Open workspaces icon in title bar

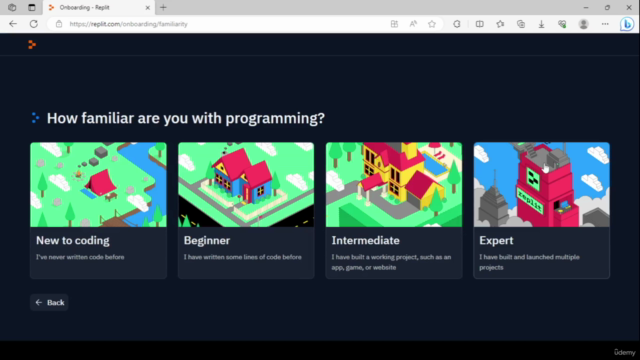[x=12, y=7]
